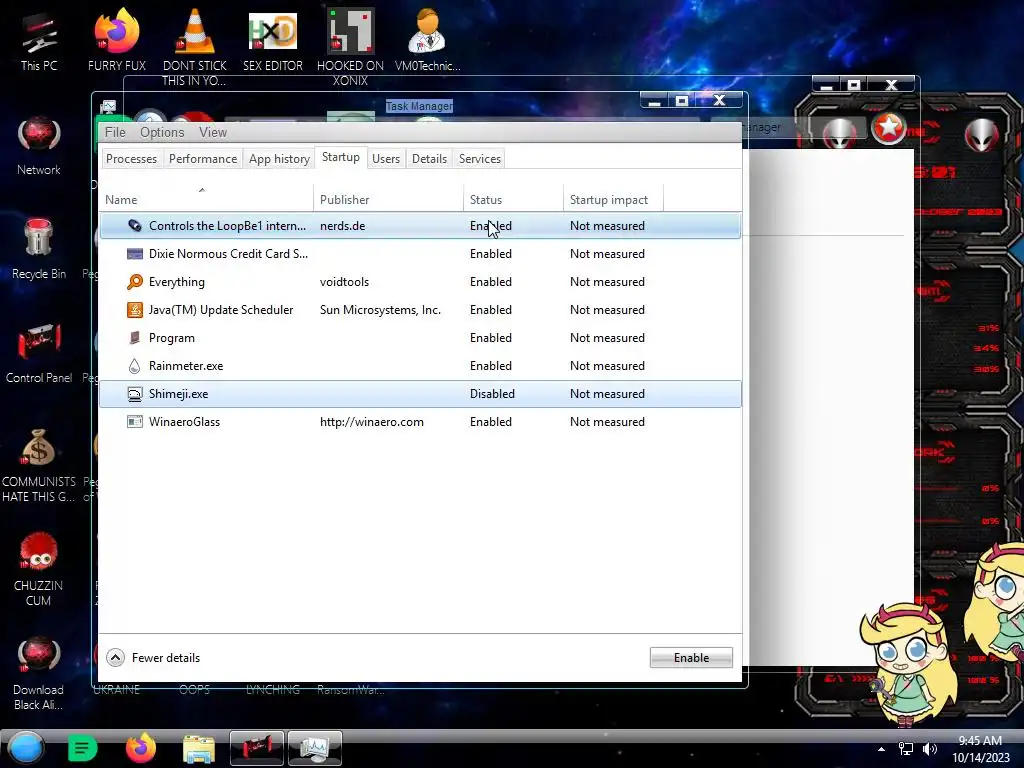Click the Program entry icon

click(135, 338)
